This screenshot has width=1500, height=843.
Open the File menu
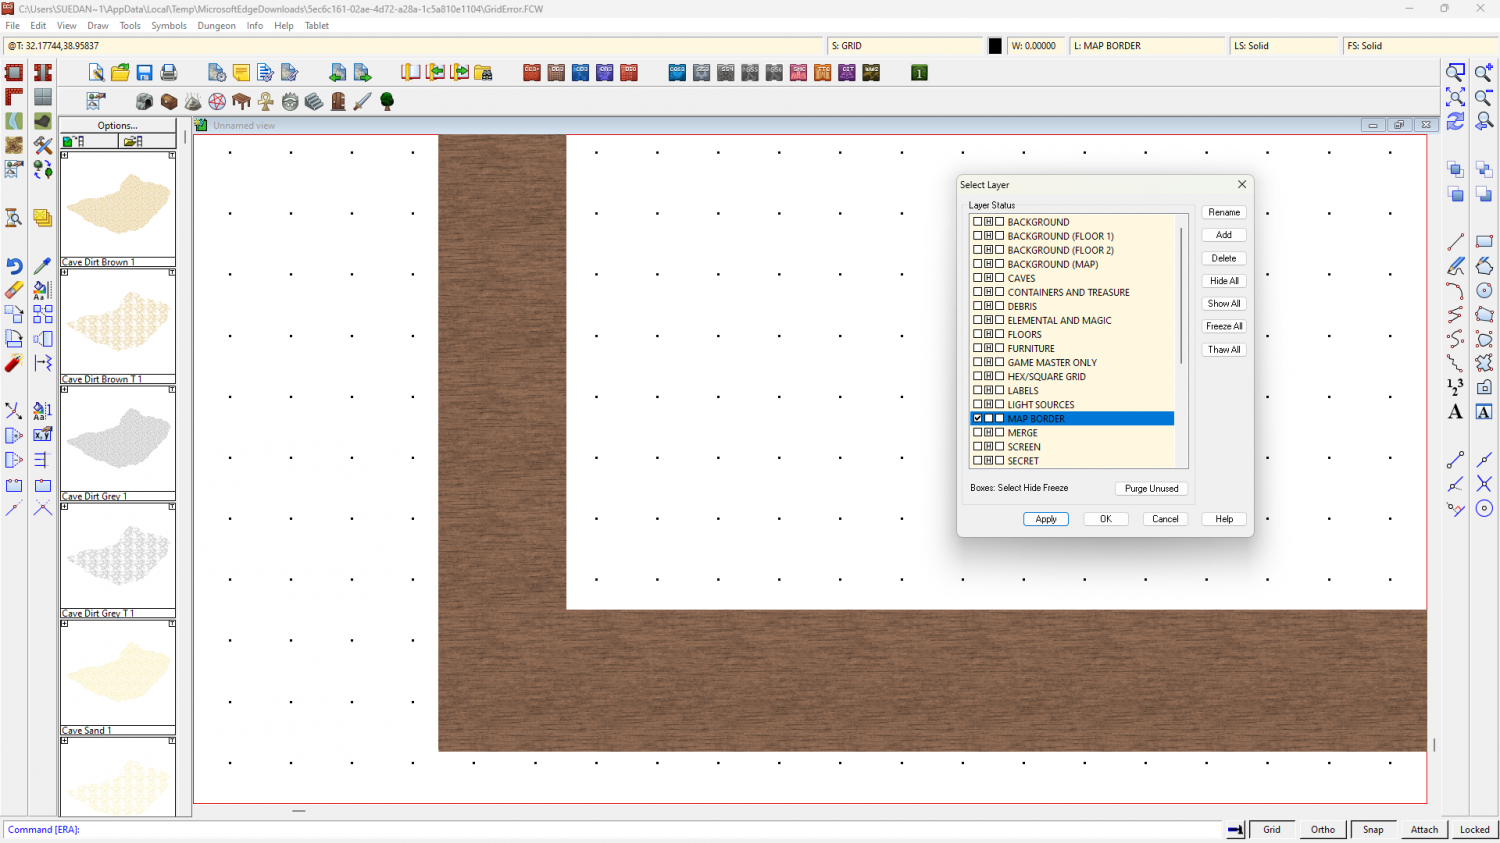tap(13, 26)
